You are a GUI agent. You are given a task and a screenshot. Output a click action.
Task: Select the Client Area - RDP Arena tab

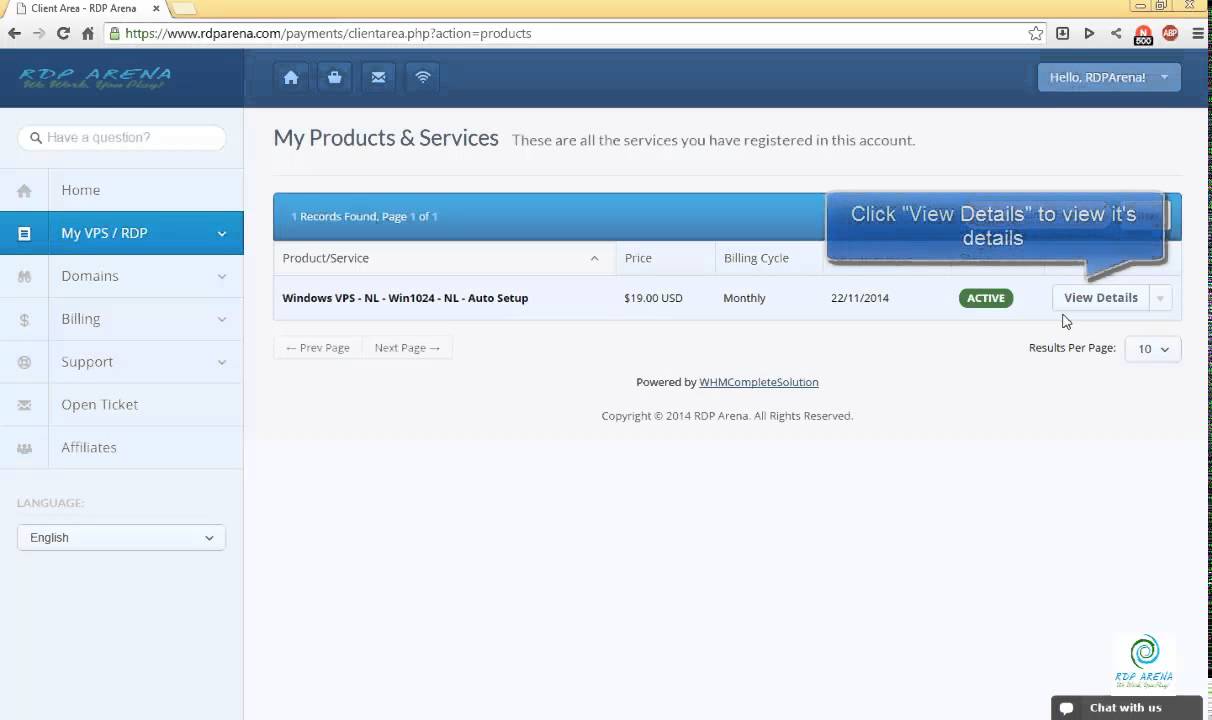coord(88,8)
